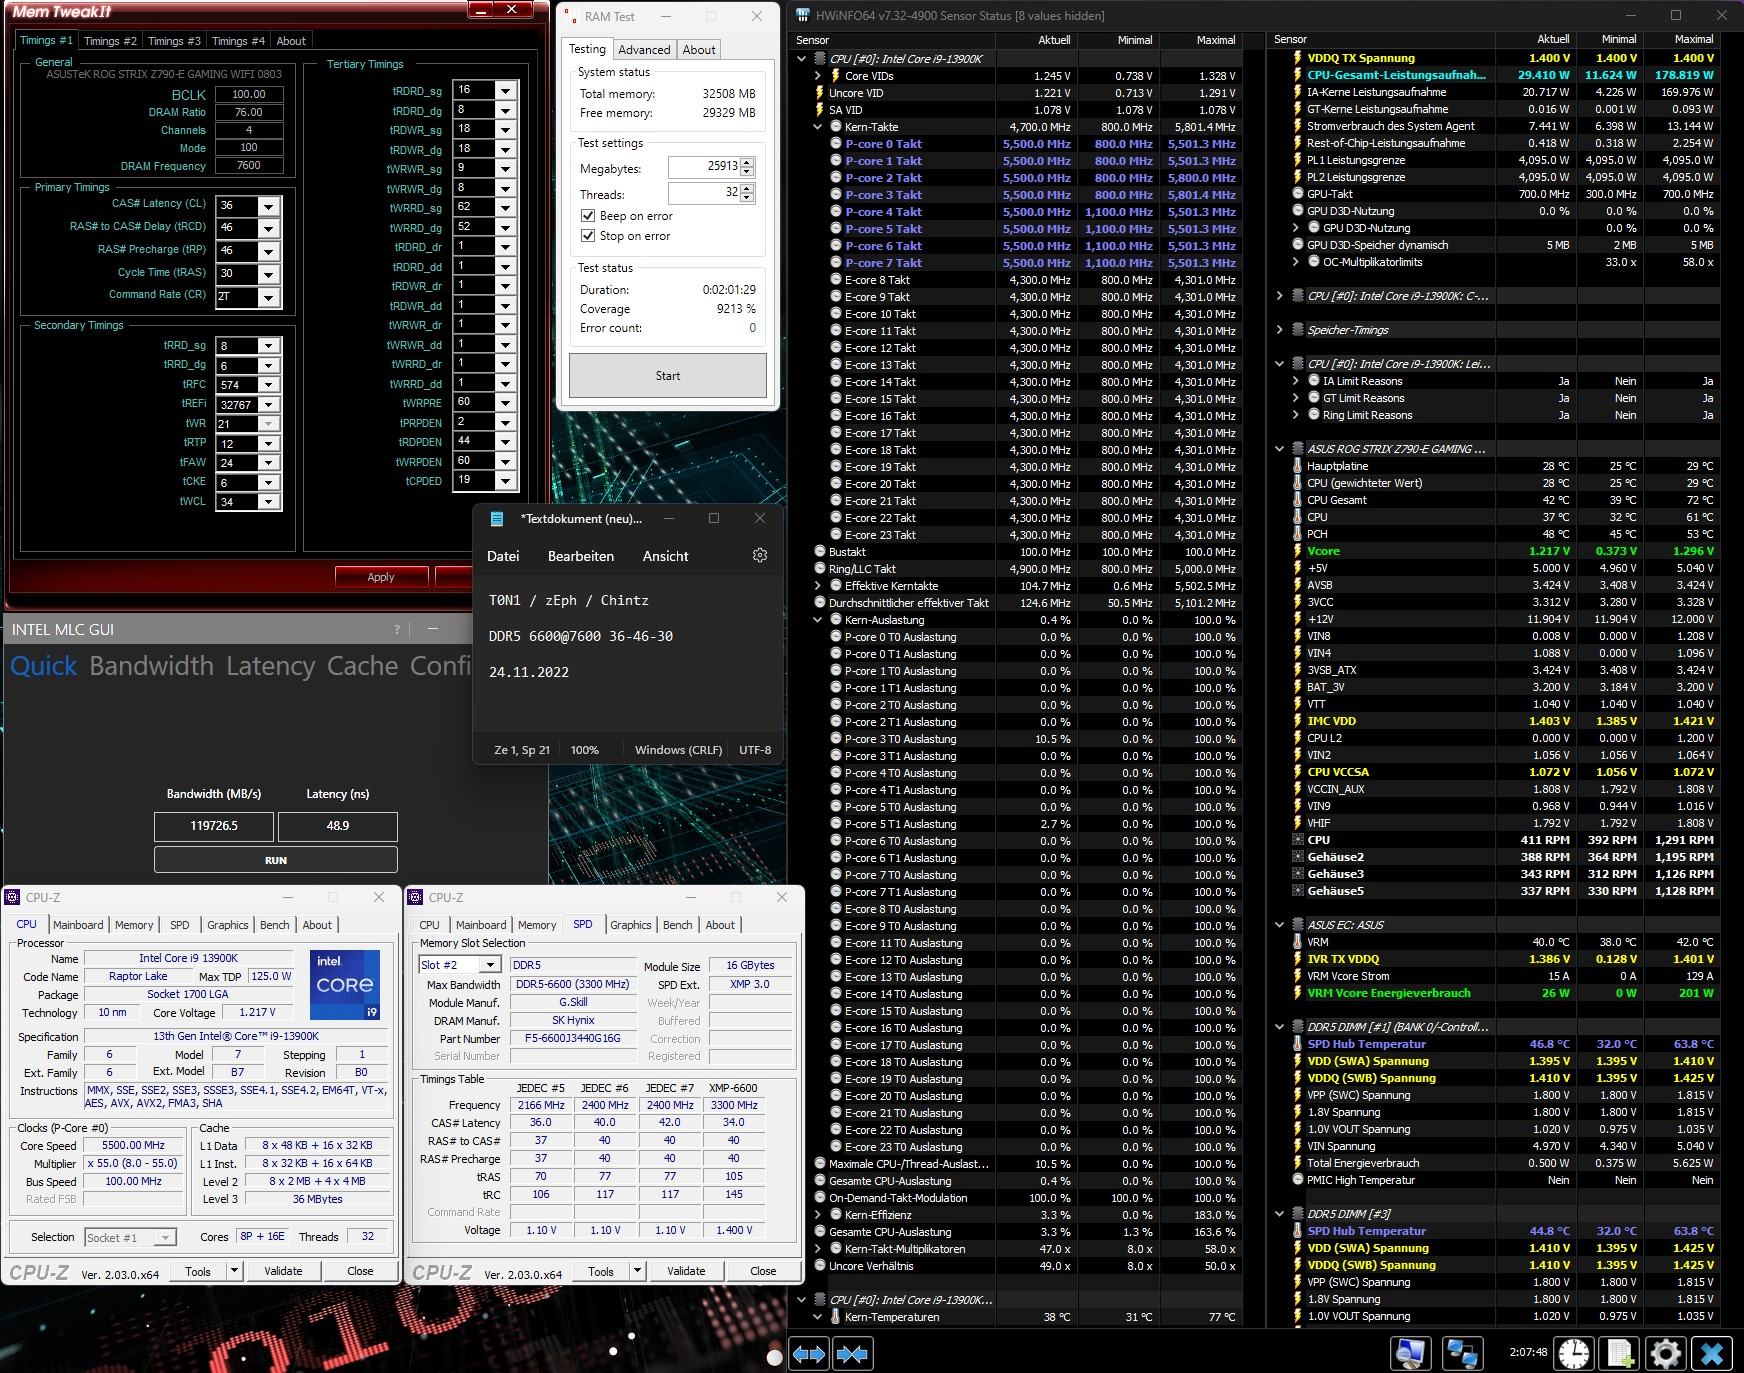Viewport: 1744px width, 1373px height.
Task: Click the lightning icon beside Vcore
Action: pyautogui.click(x=1298, y=551)
